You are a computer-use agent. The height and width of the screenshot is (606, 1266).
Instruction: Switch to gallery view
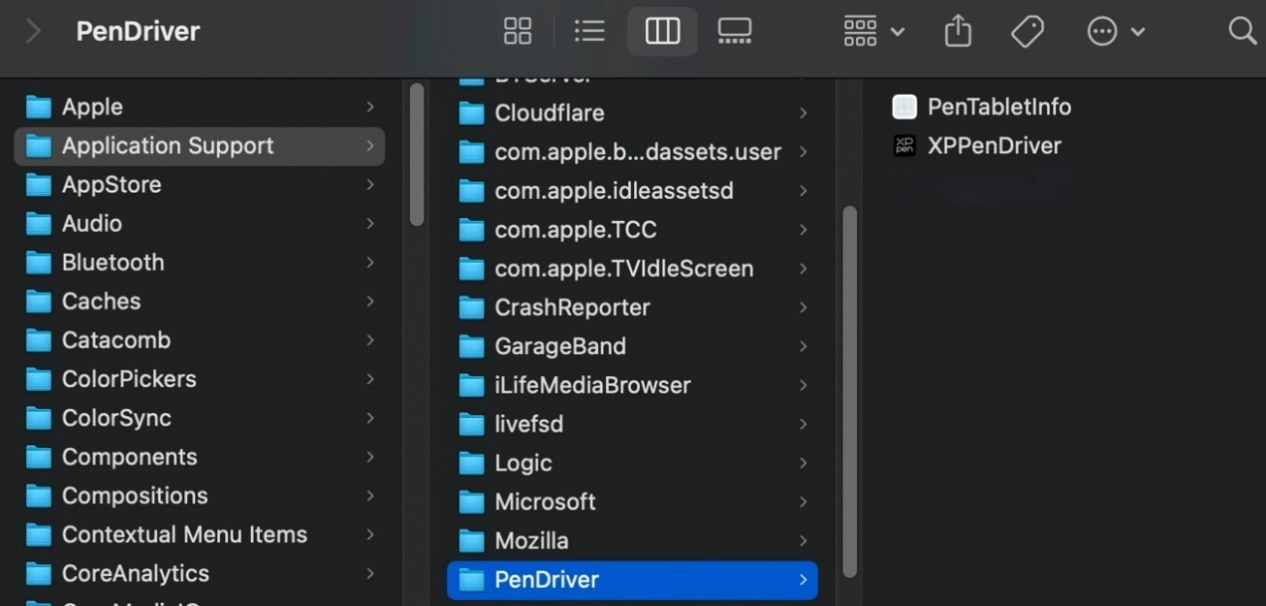coord(734,32)
